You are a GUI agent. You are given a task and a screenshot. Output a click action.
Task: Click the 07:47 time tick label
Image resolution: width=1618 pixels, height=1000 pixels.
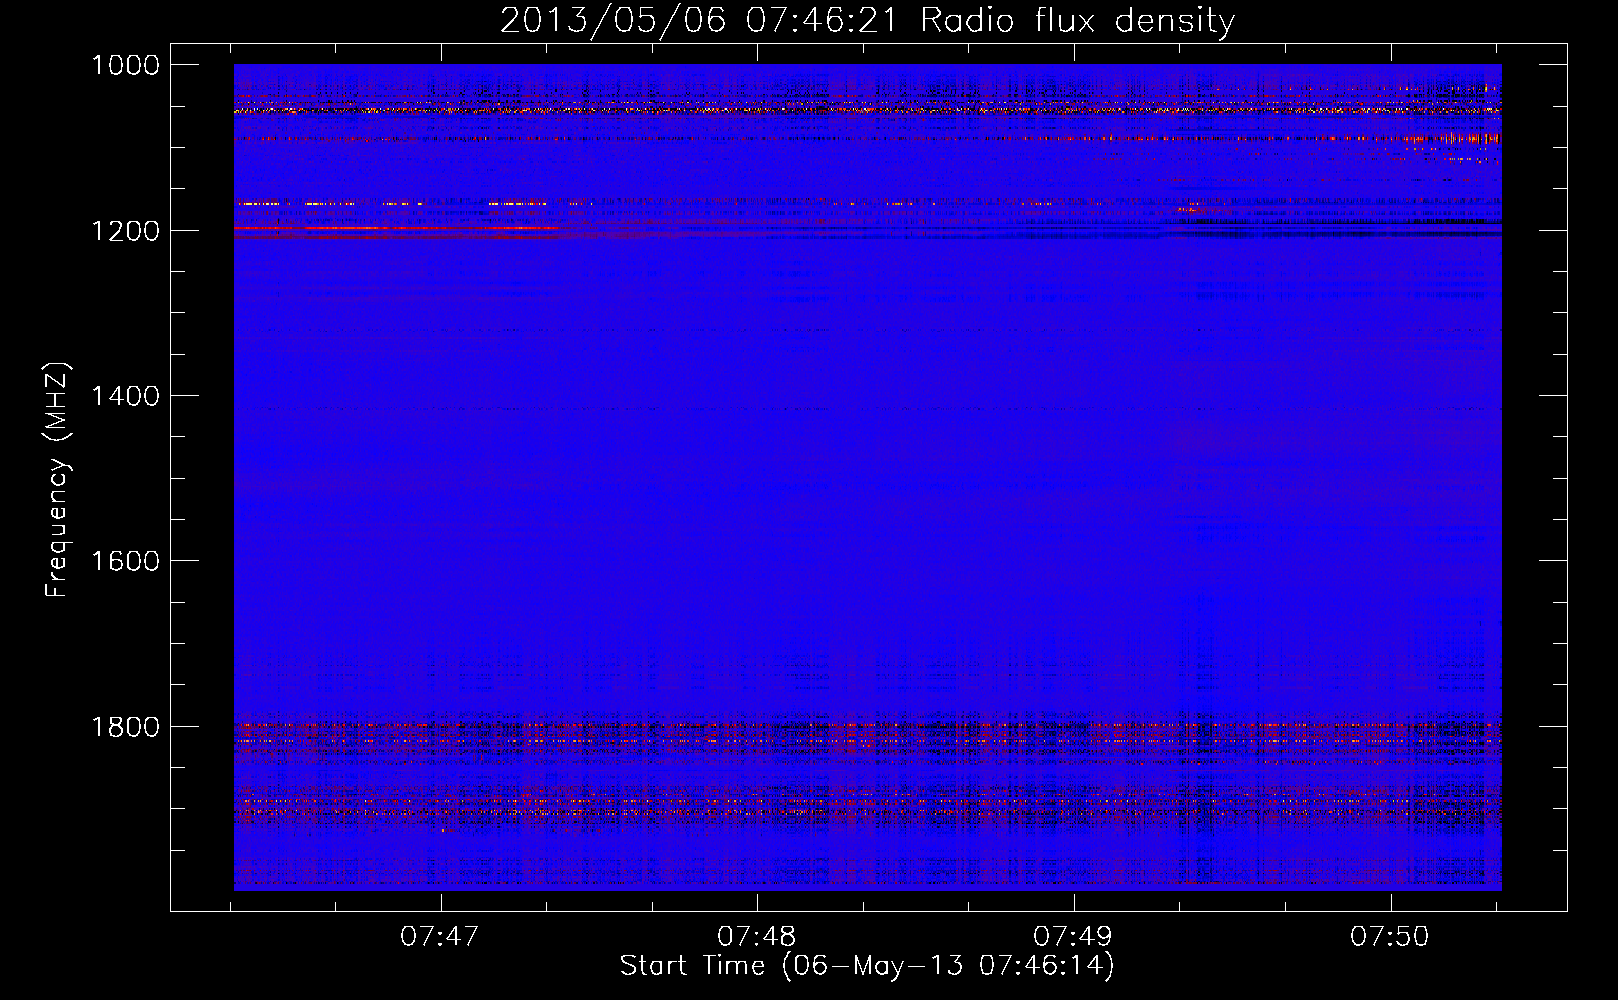(x=440, y=937)
